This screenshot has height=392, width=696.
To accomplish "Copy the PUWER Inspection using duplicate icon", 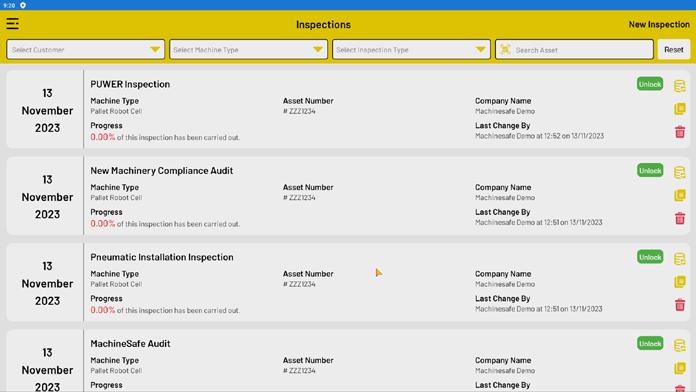I will (x=680, y=109).
